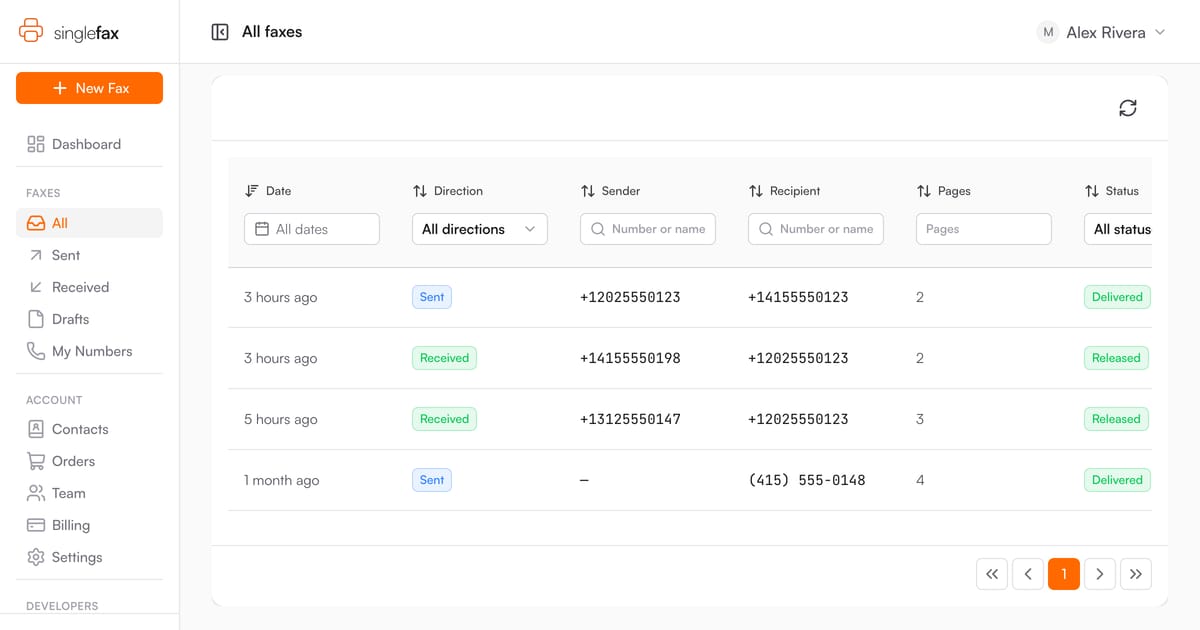Click sender +13125550147
The image size is (1200, 630).
tap(630, 419)
